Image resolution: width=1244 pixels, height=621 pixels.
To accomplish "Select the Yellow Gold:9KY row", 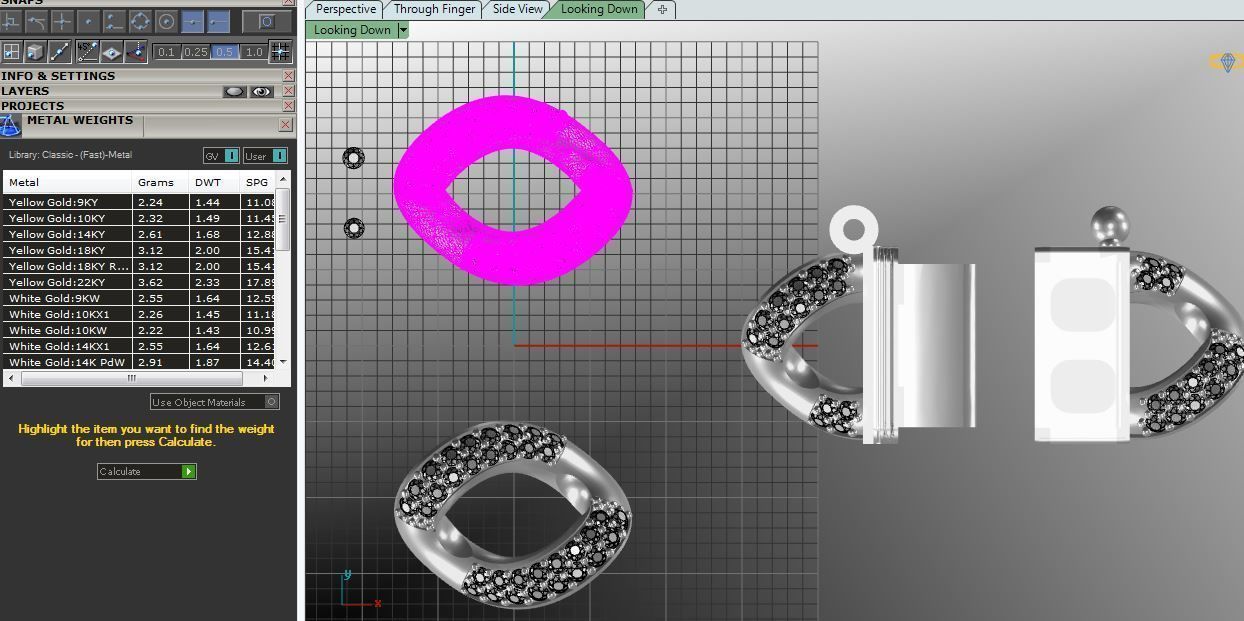I will click(x=140, y=202).
